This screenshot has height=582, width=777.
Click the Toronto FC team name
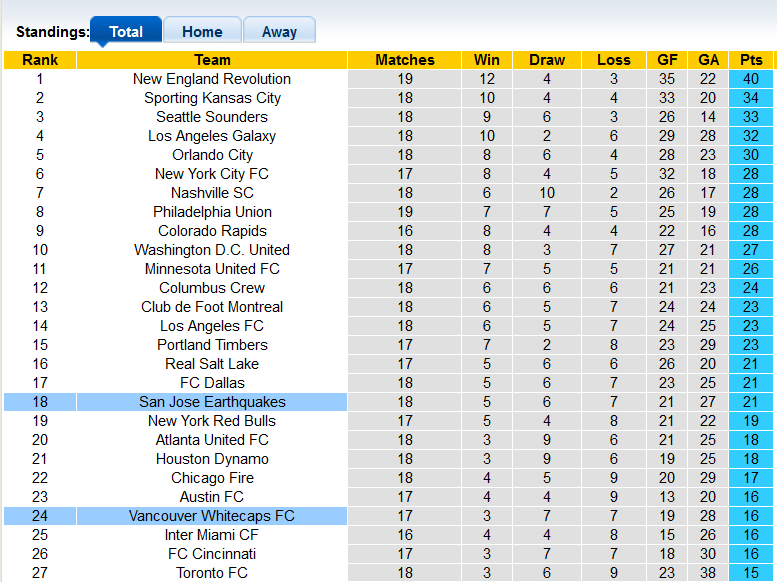pos(212,573)
